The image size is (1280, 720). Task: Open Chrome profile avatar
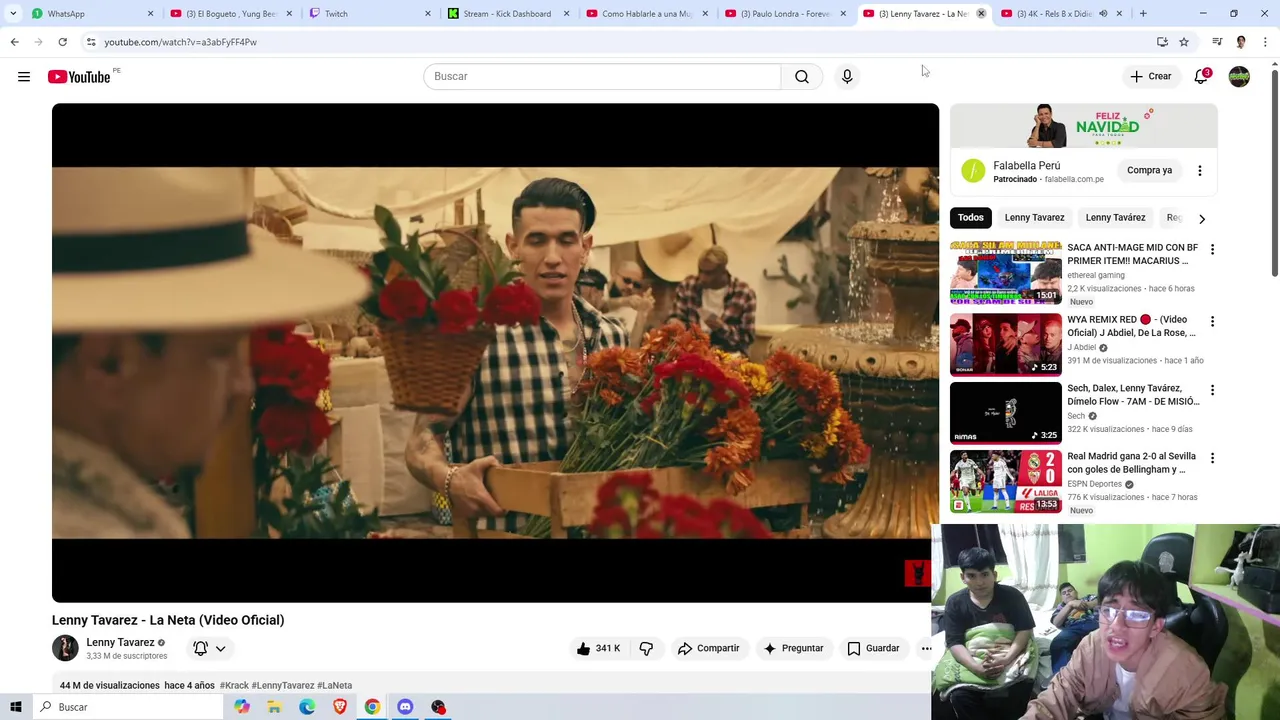coord(1241,42)
